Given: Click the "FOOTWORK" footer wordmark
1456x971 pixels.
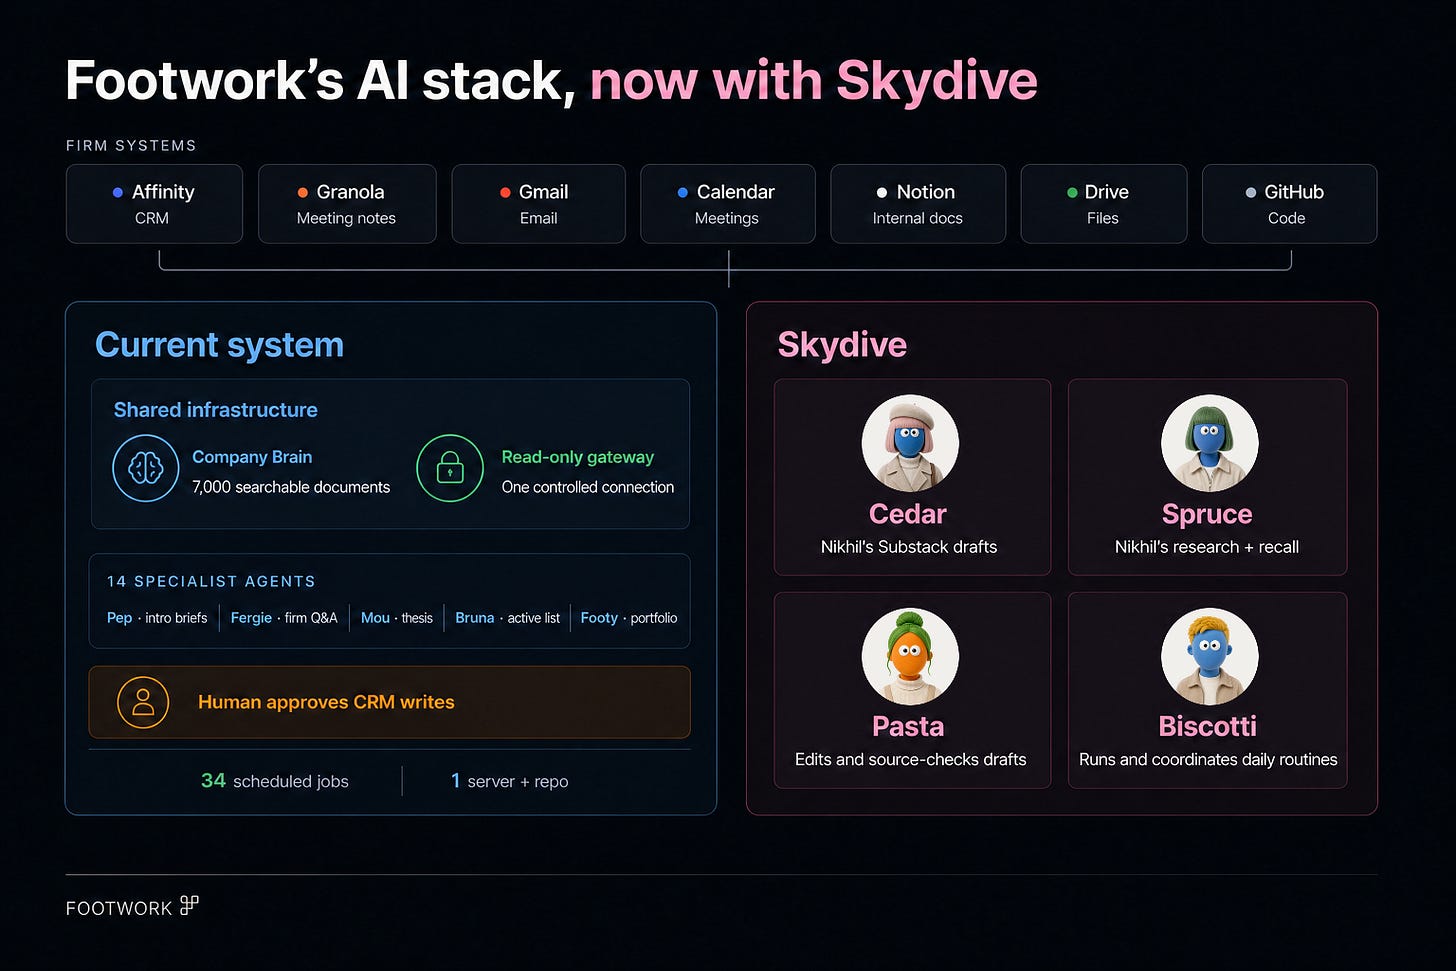Looking at the screenshot, I should 119,908.
